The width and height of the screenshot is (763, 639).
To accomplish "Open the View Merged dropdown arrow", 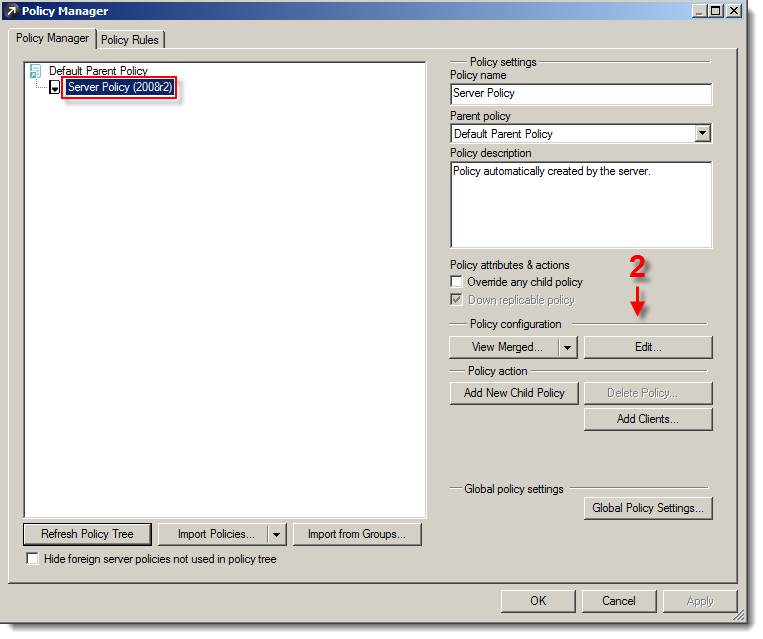I will coord(567,347).
